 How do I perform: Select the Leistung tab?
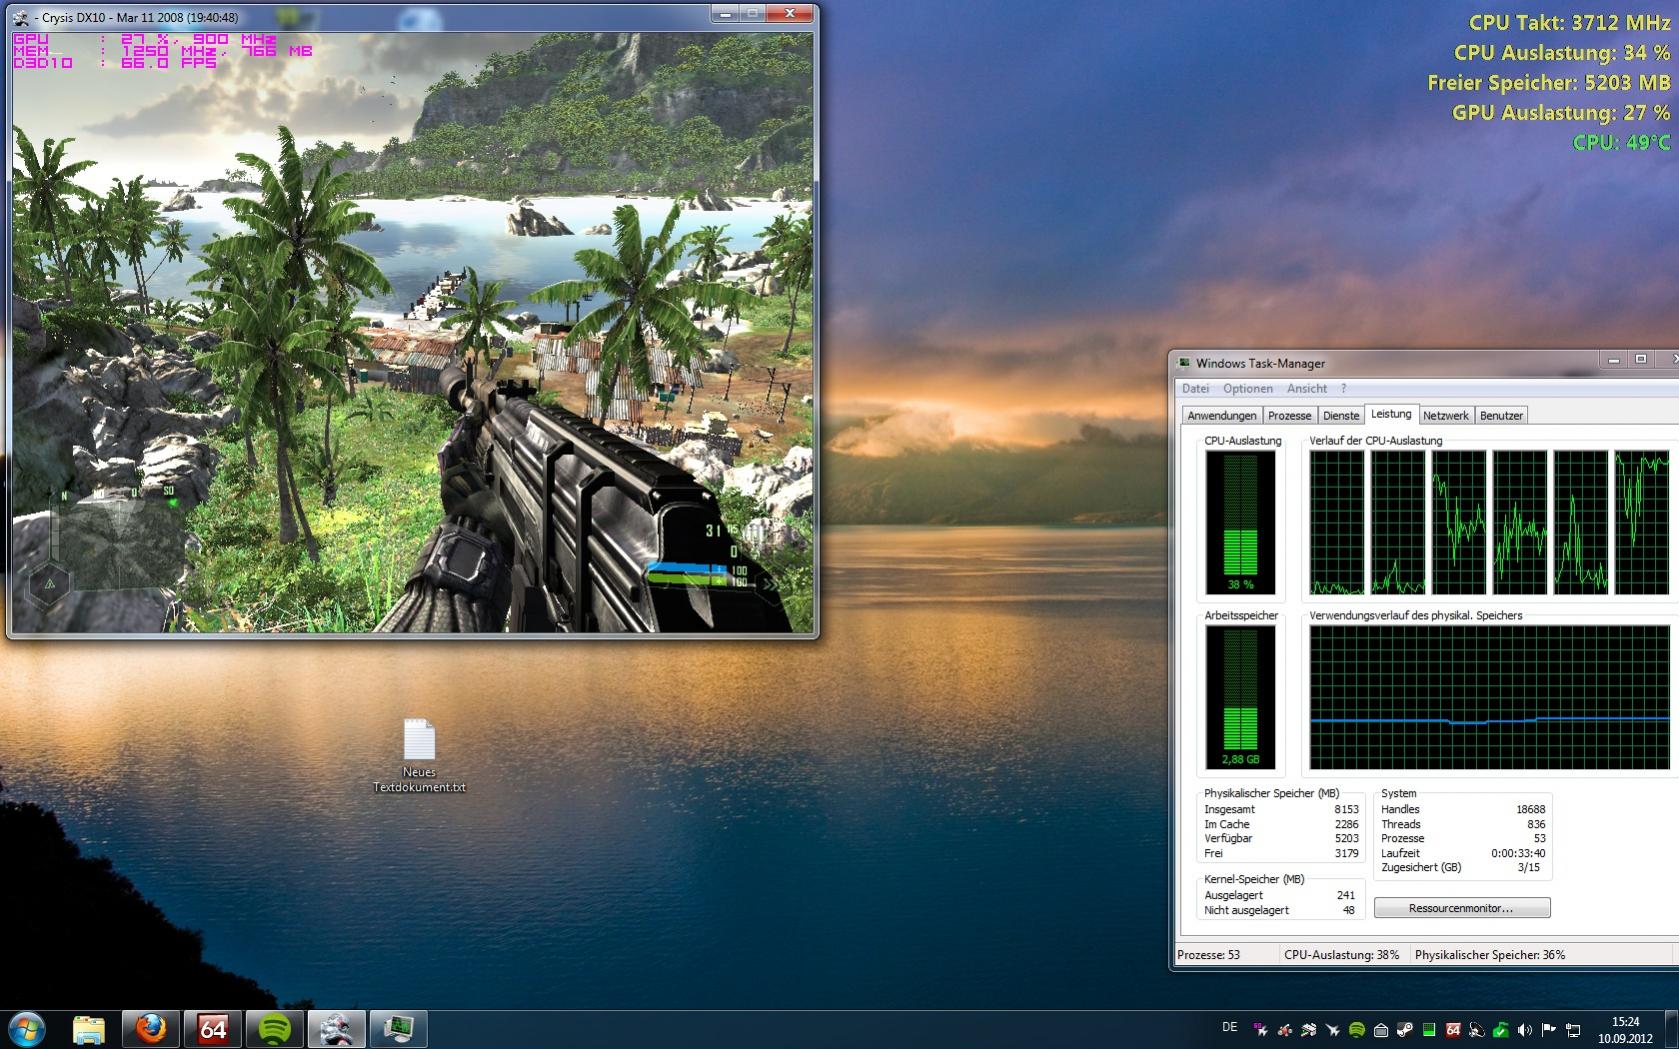click(x=1391, y=414)
